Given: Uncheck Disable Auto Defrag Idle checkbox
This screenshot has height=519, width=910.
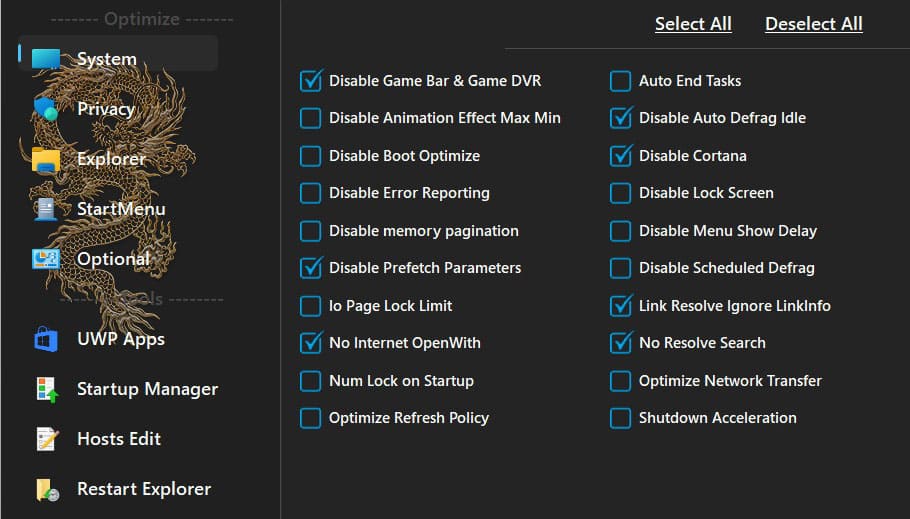Looking at the screenshot, I should [x=620, y=118].
